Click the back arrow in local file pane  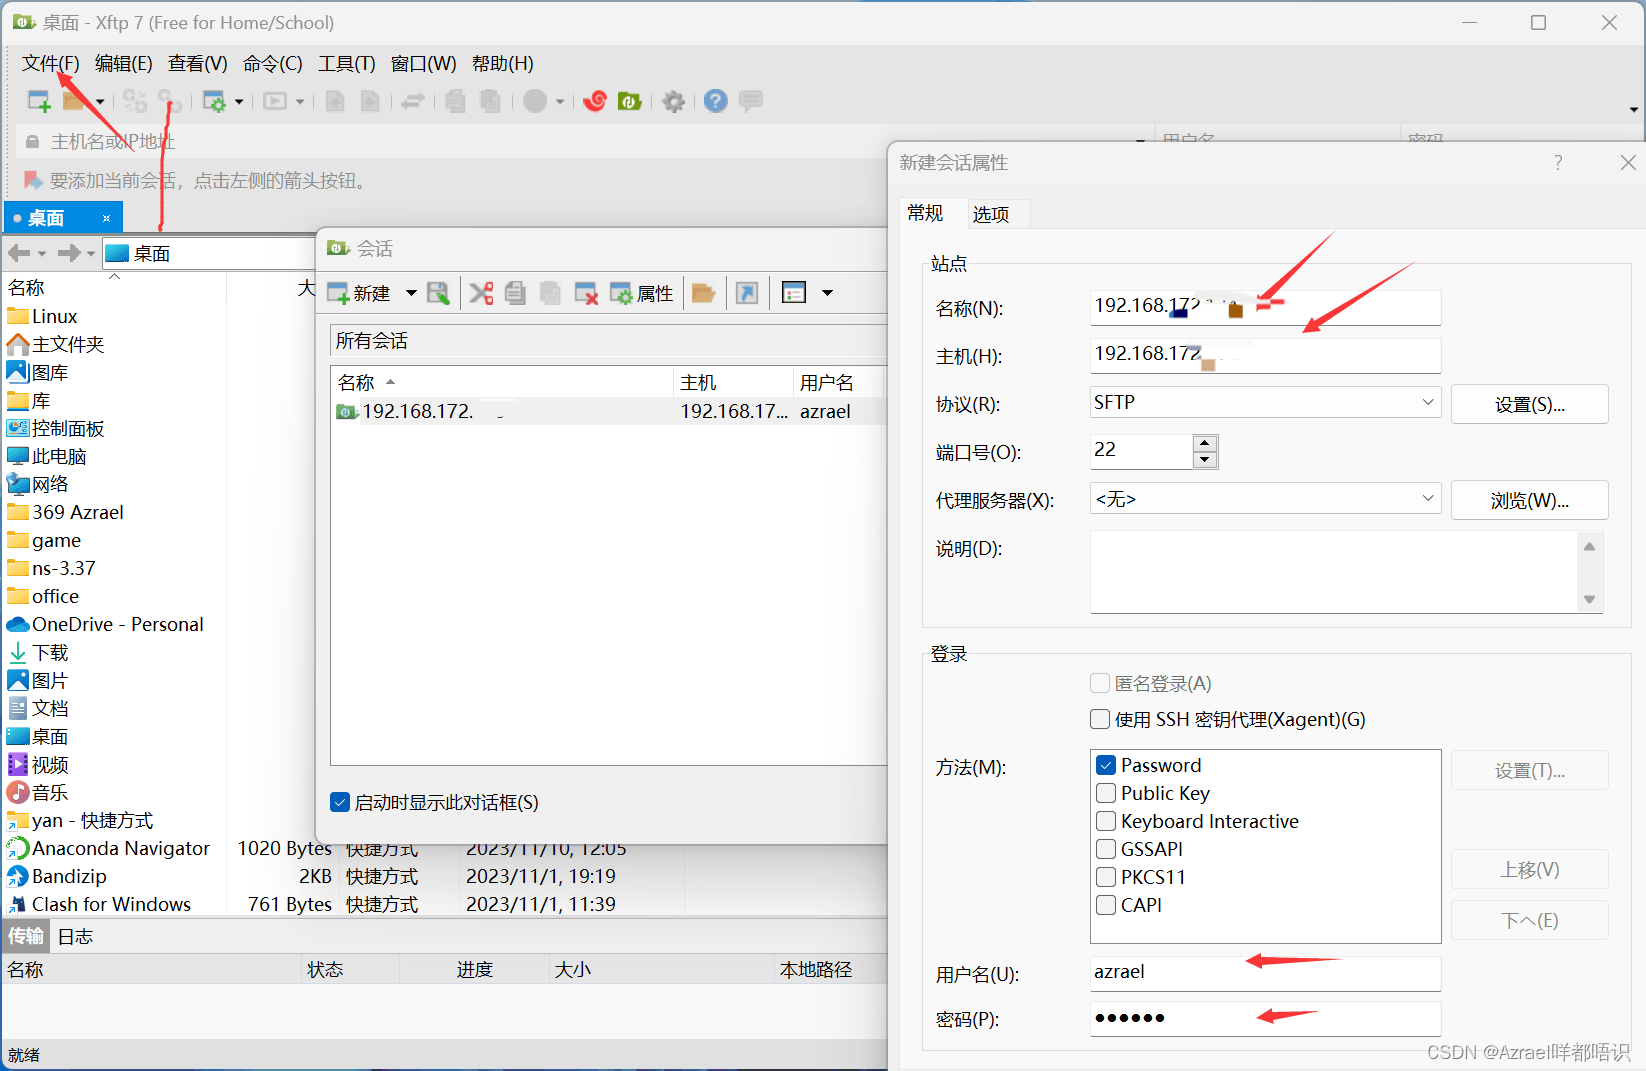[x=19, y=253]
